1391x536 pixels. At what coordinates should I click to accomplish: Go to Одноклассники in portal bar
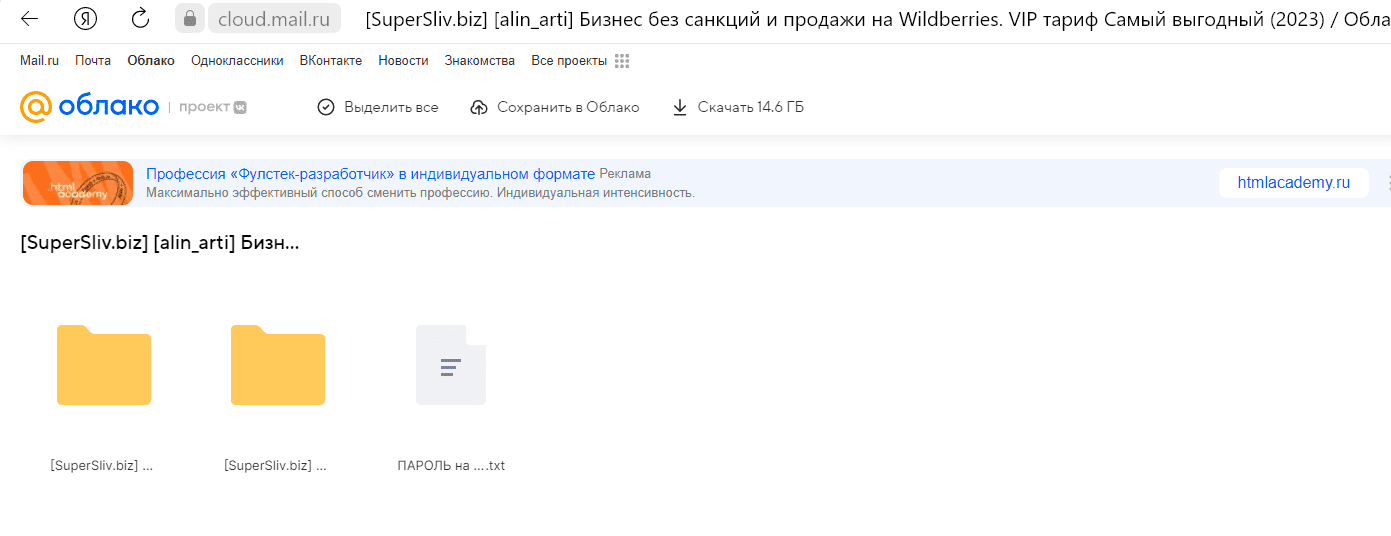pyautogui.click(x=237, y=61)
